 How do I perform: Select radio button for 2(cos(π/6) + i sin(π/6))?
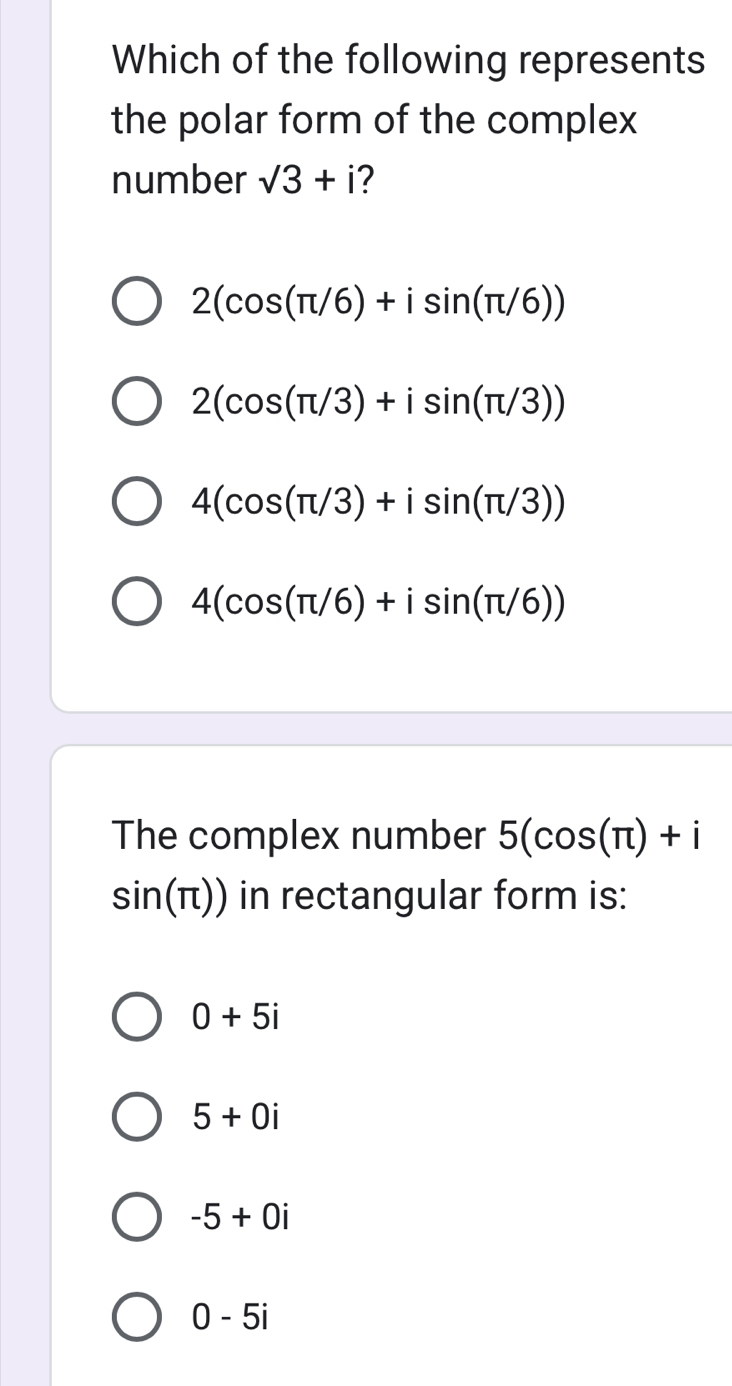coord(136,303)
